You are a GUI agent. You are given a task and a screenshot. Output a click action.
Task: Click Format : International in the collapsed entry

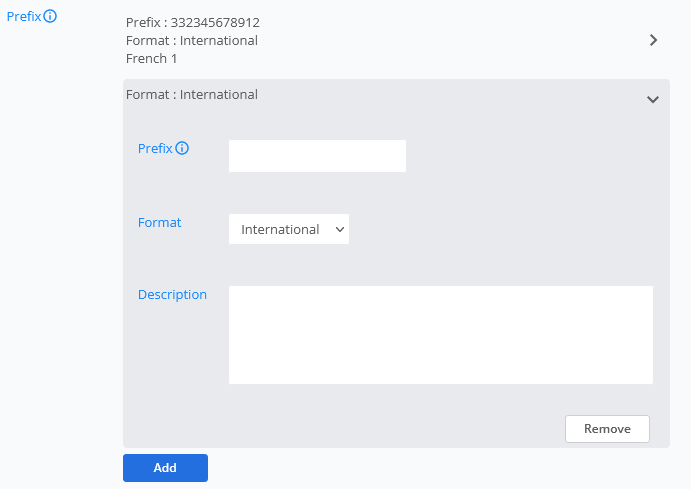pyautogui.click(x=192, y=40)
